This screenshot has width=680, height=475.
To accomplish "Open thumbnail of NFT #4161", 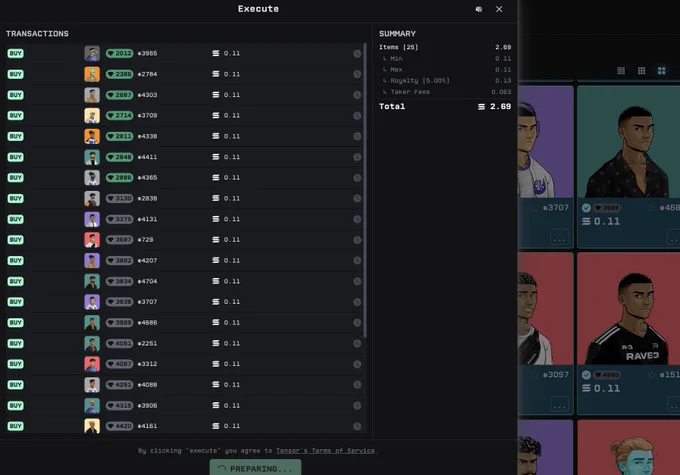I will pos(92,426).
